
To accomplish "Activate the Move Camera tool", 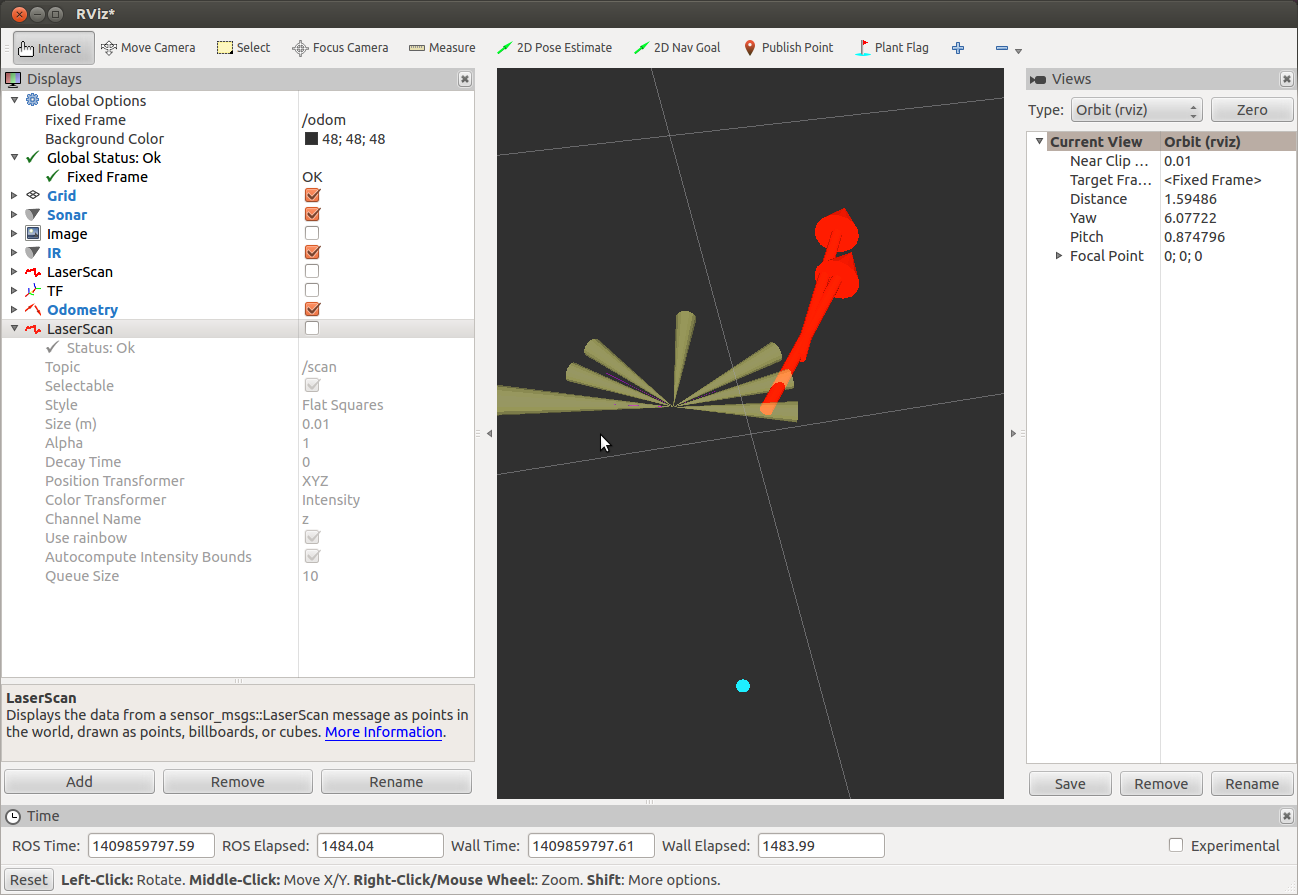I will (148, 48).
